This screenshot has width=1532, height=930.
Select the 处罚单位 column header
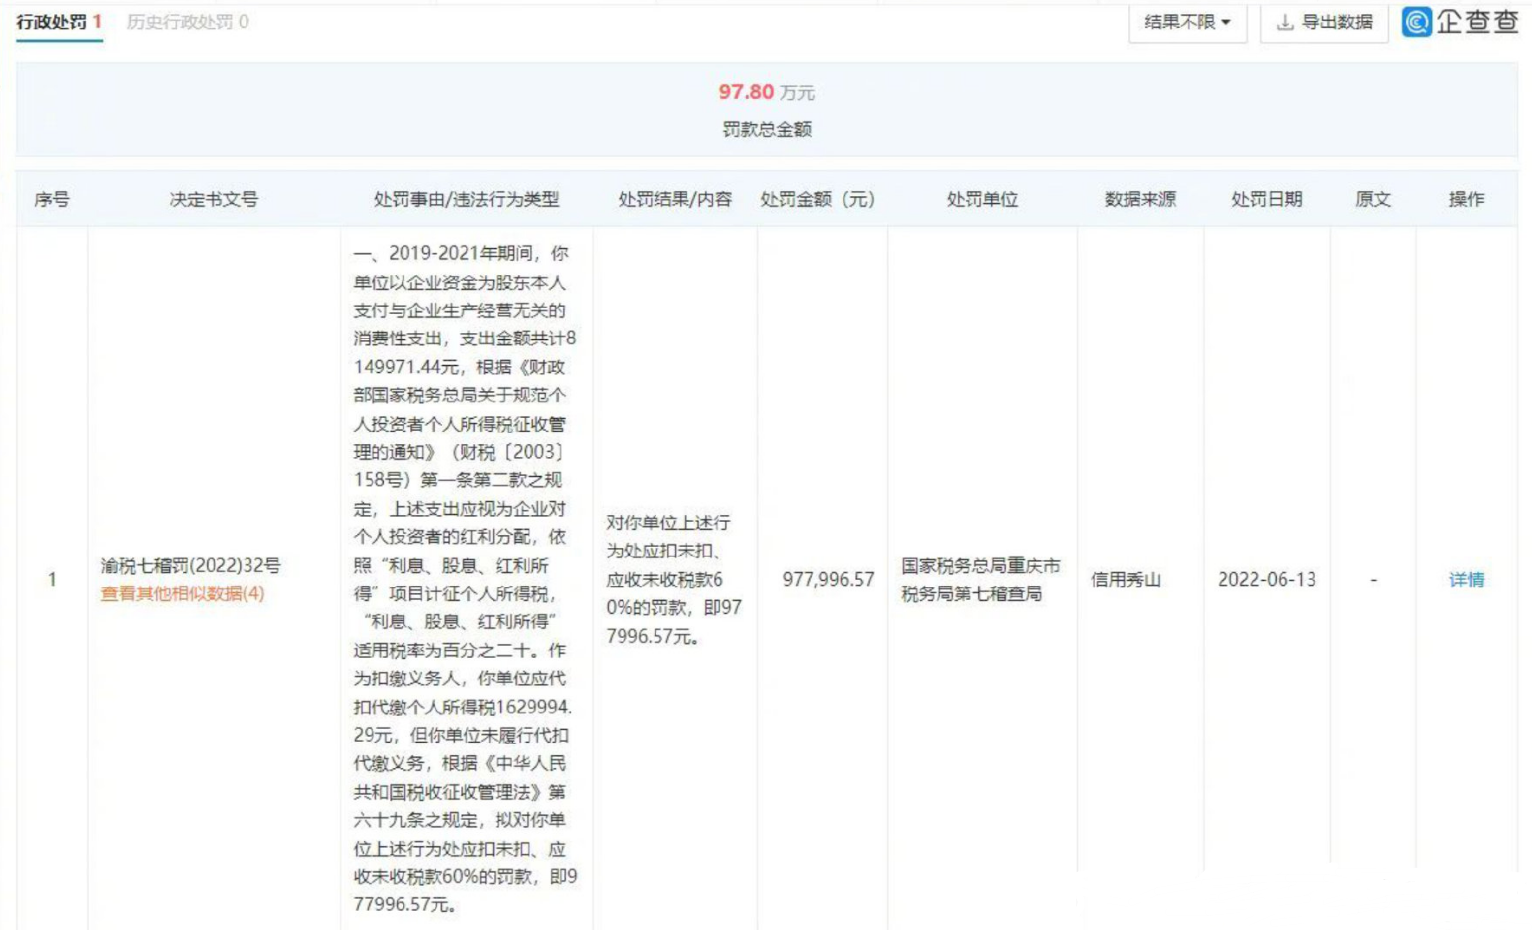tap(982, 199)
